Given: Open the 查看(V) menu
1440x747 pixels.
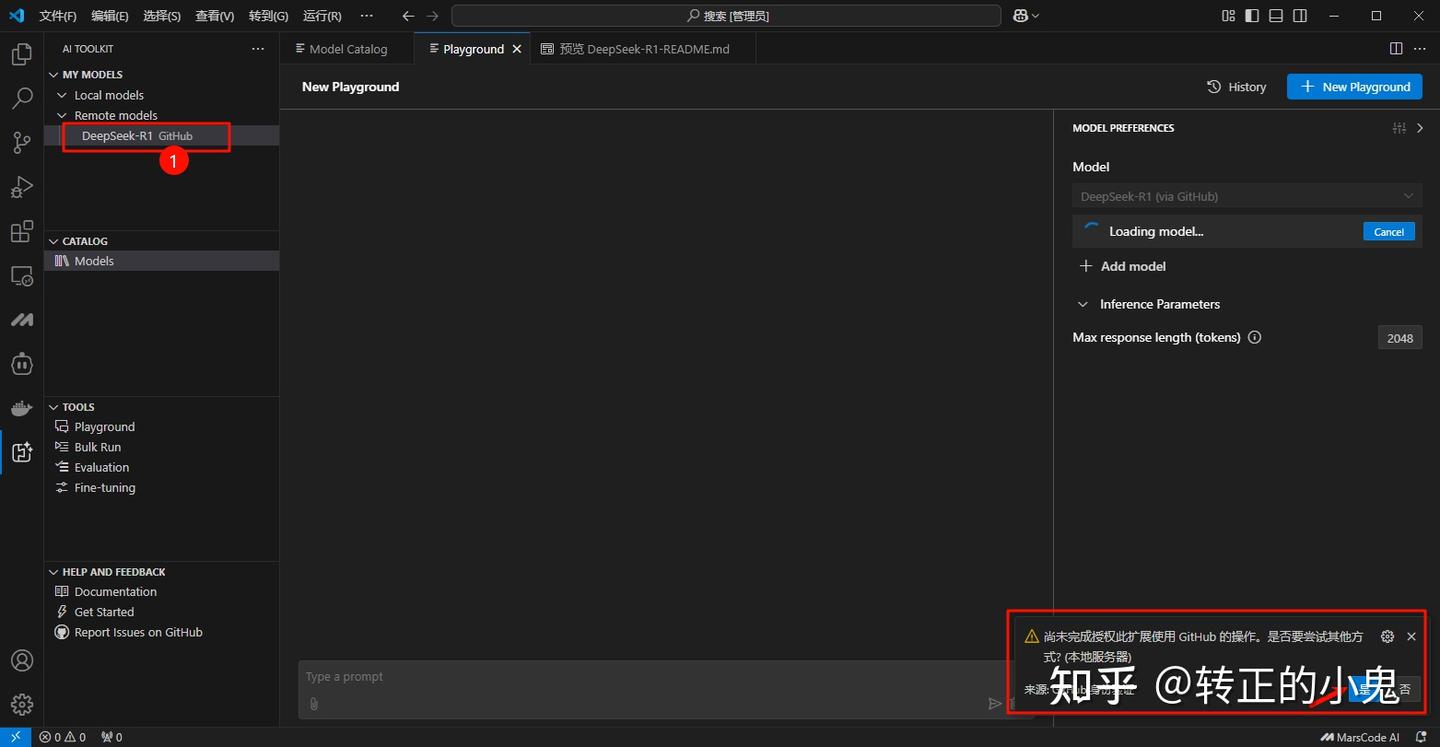Looking at the screenshot, I should [215, 16].
